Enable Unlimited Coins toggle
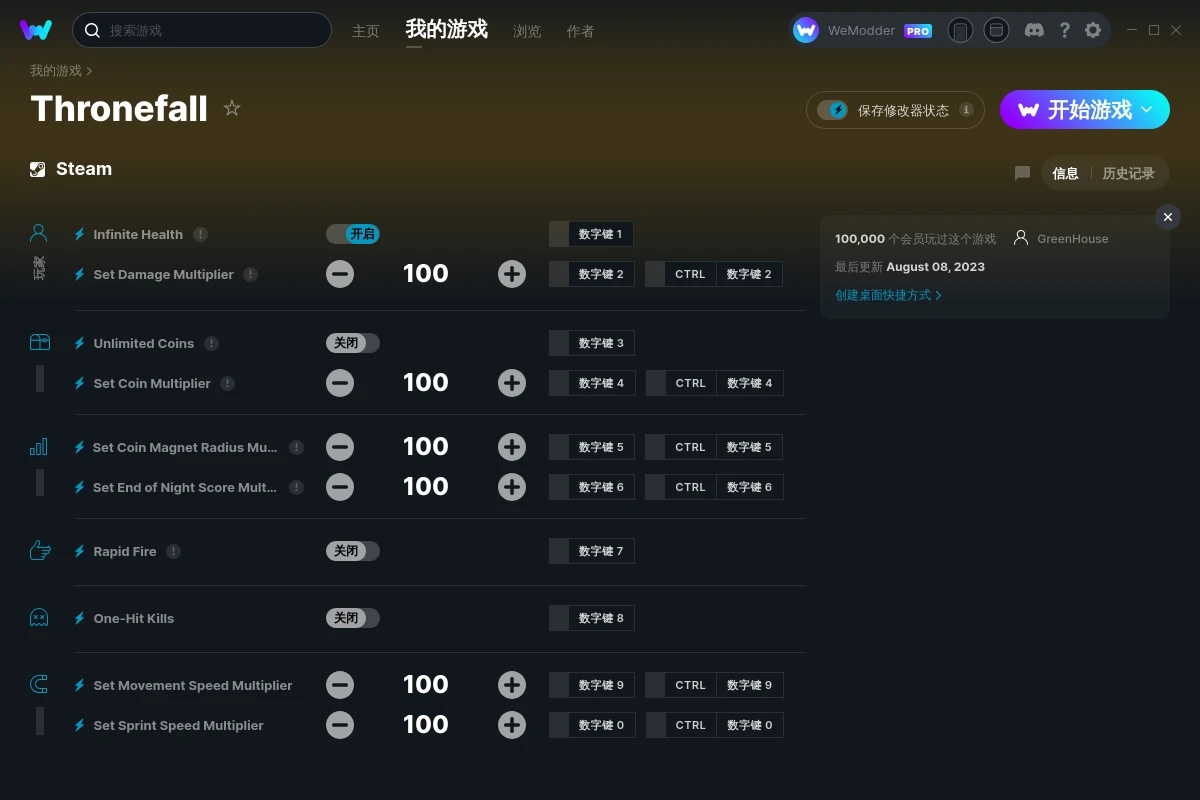The image size is (1200, 800). [353, 343]
